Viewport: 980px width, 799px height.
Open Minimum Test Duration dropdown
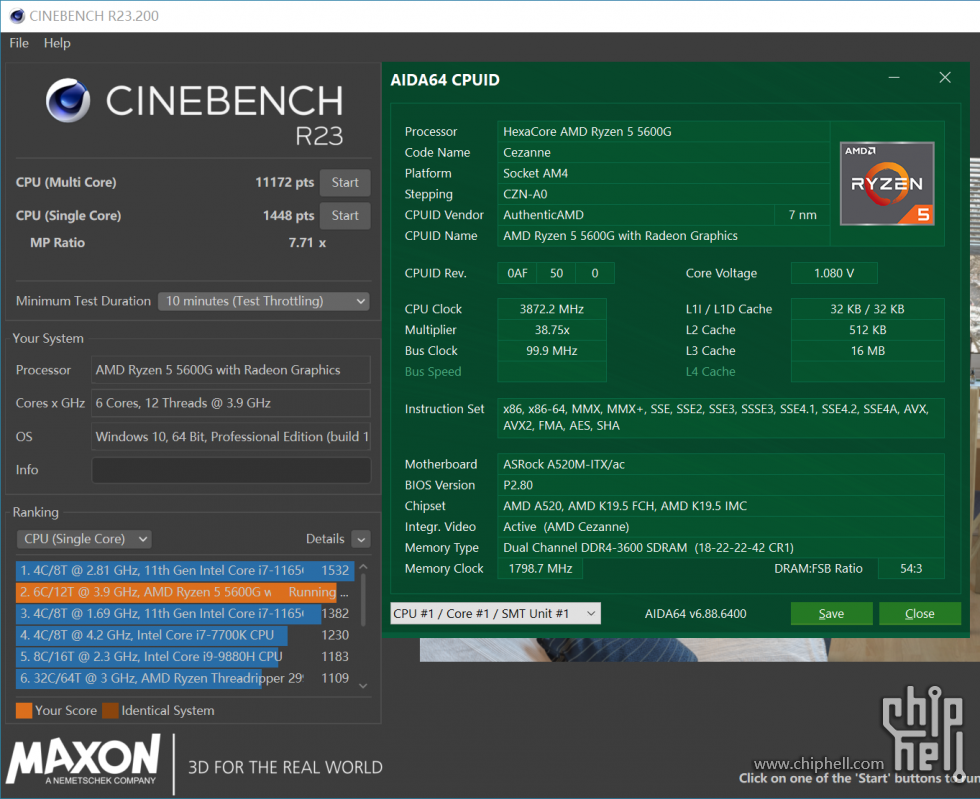coord(264,301)
